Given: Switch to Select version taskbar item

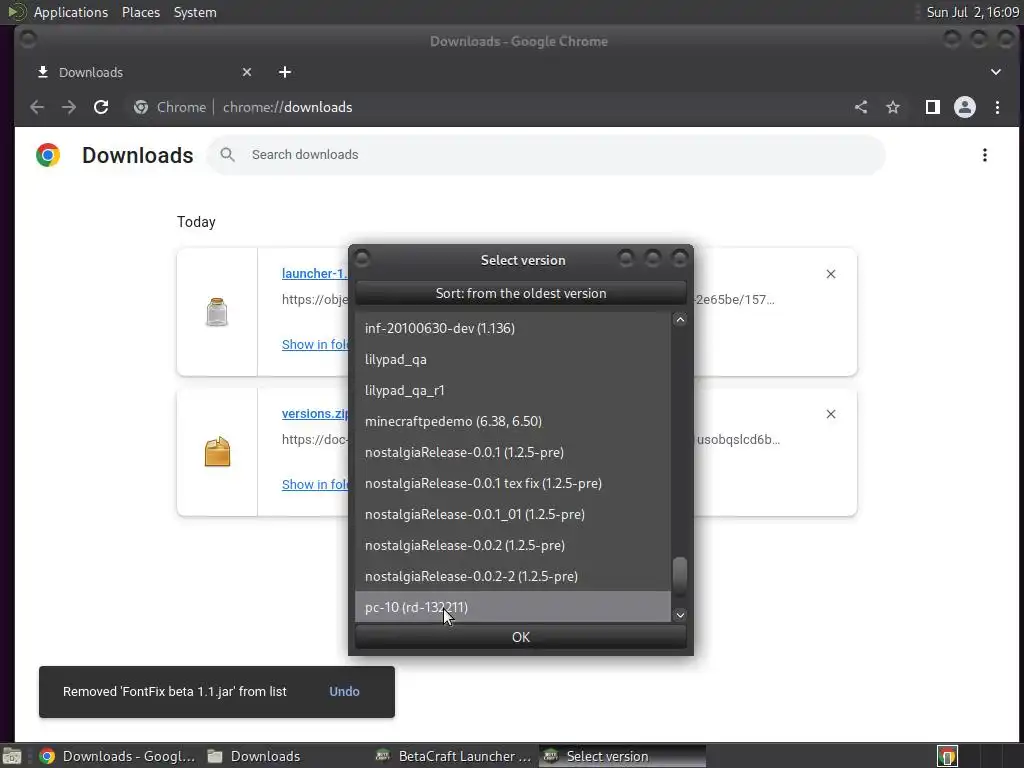Looking at the screenshot, I should [622, 756].
